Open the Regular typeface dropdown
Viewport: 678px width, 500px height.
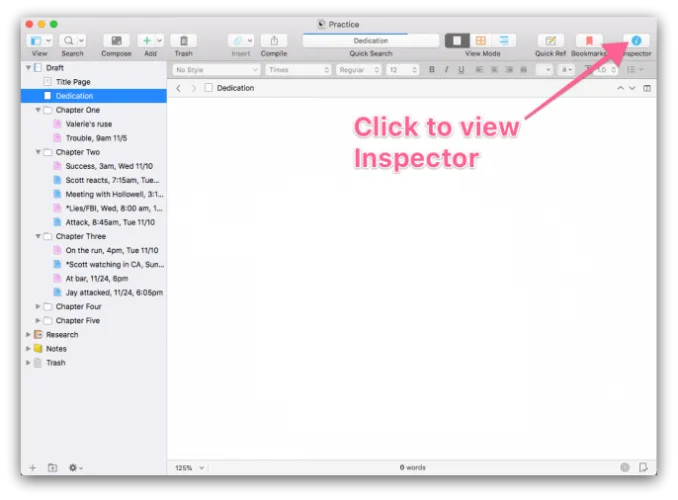click(359, 70)
